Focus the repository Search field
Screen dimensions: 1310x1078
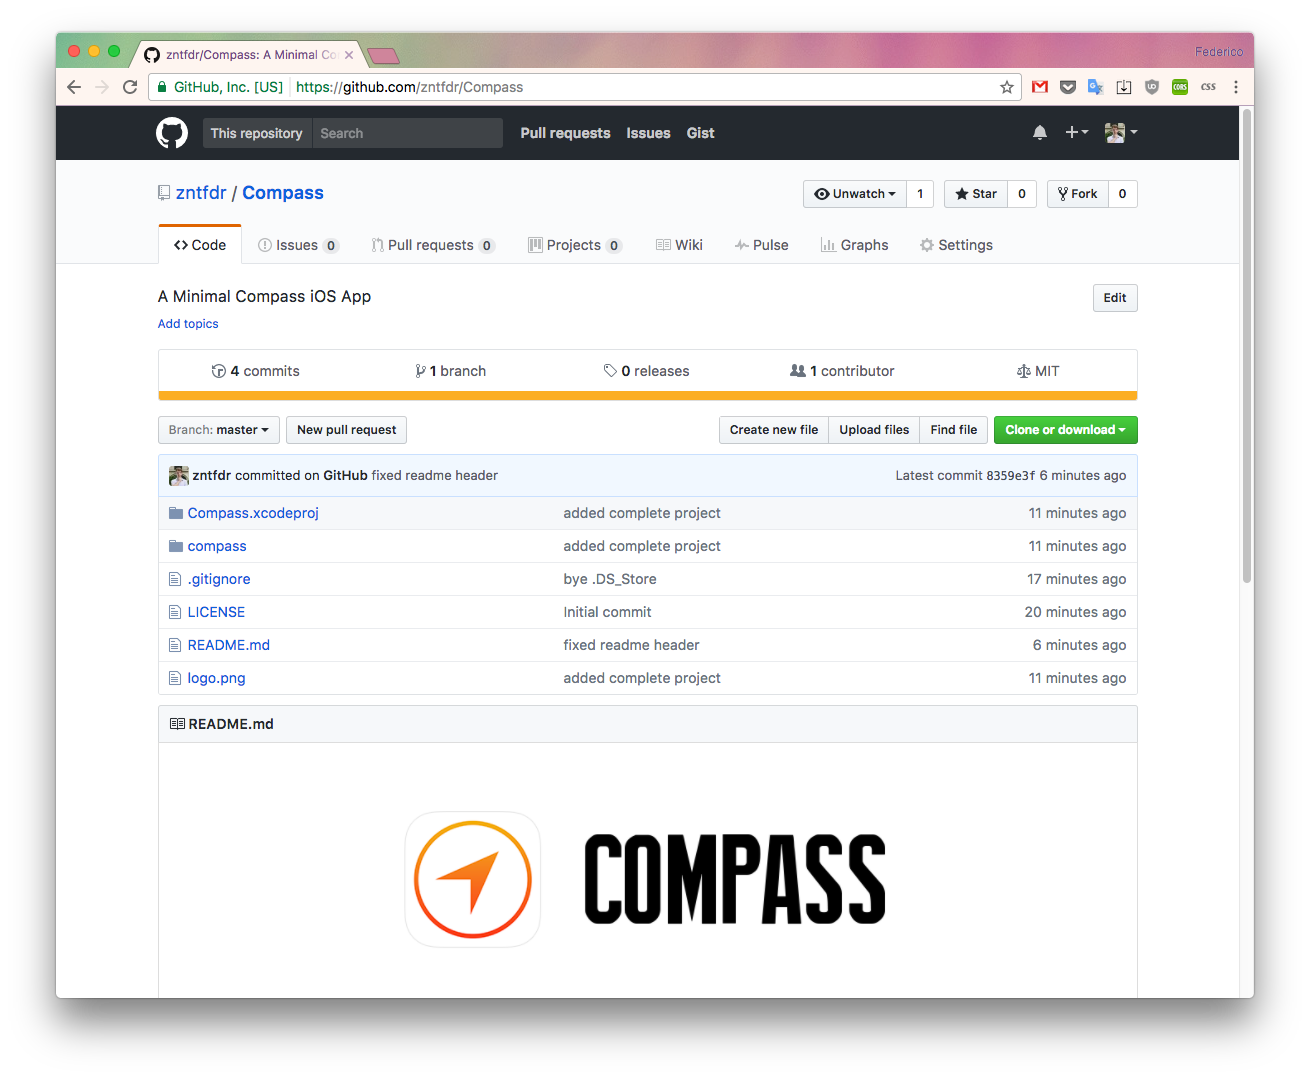[408, 133]
